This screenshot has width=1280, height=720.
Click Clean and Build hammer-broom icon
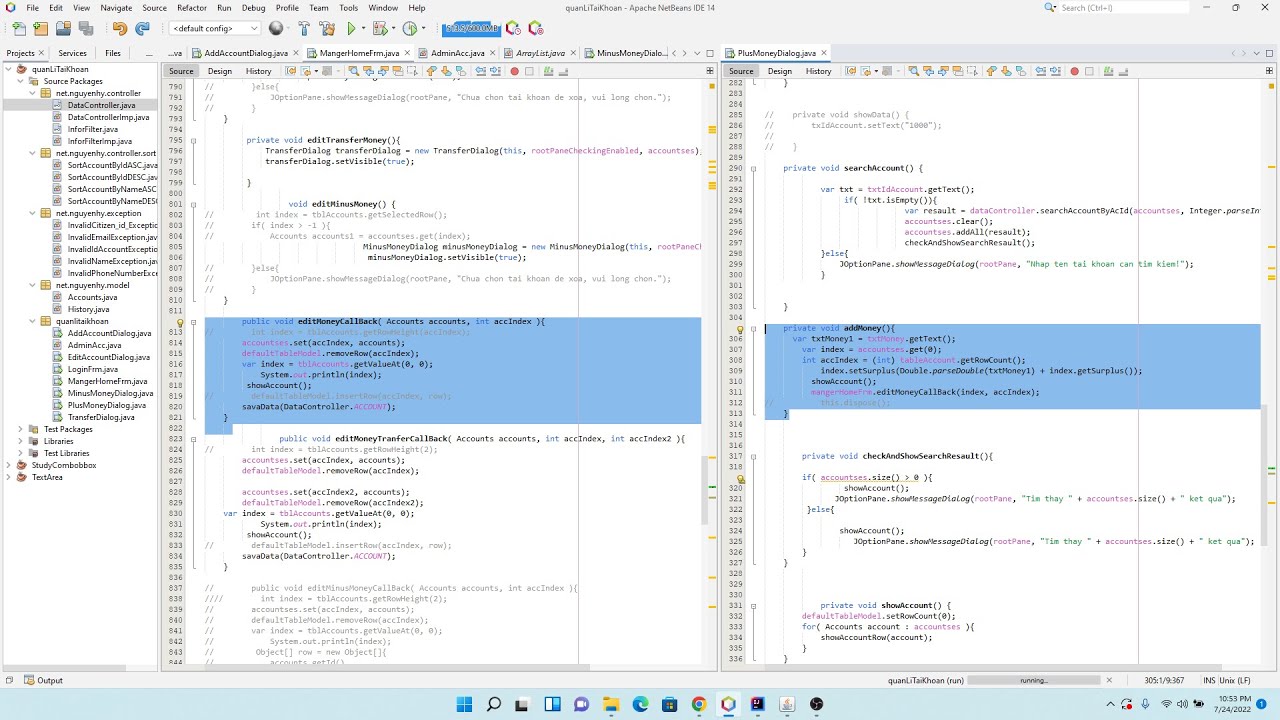click(327, 29)
